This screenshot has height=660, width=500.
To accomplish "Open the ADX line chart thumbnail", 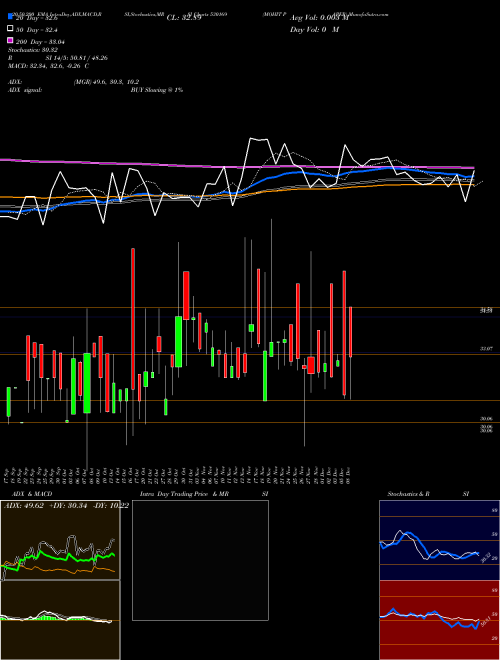I will click(60, 540).
